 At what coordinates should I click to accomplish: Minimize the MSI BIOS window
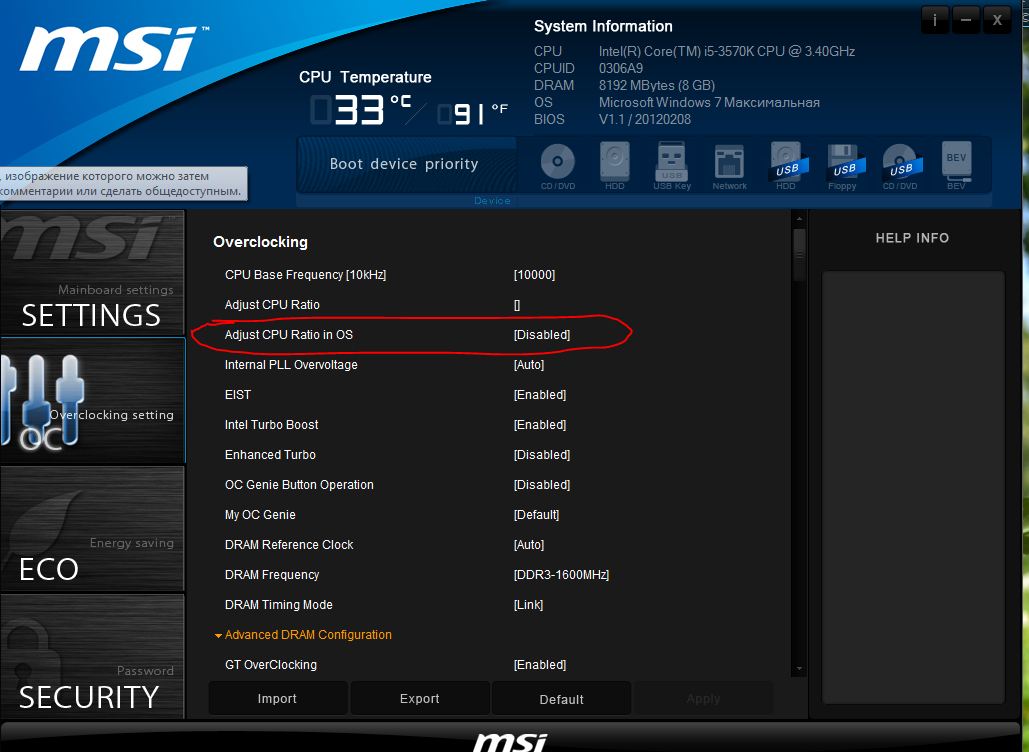[x=965, y=20]
